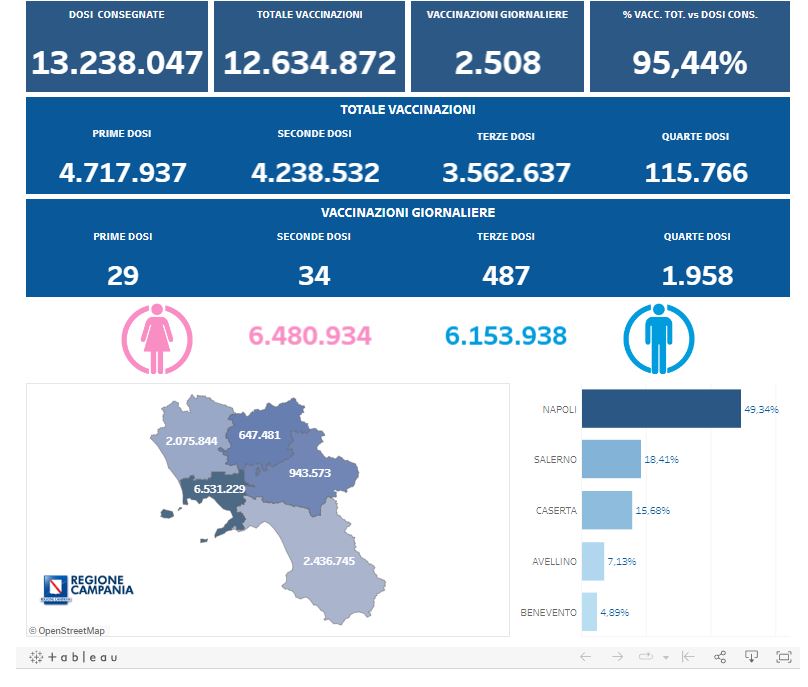Click the Regione Campania logo

point(88,589)
